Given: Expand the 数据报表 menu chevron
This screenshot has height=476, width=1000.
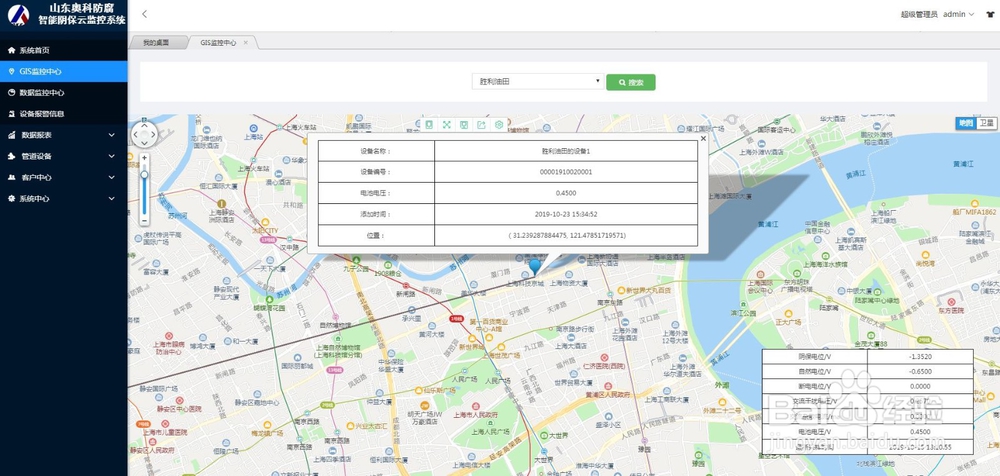Looking at the screenshot, I should click(112, 135).
